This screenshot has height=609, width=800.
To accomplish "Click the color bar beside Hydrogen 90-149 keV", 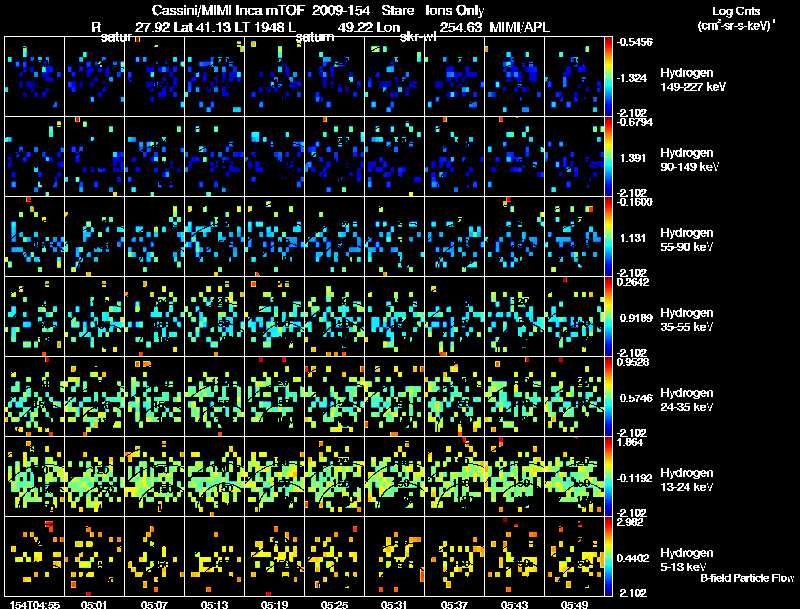I will tap(608, 156).
